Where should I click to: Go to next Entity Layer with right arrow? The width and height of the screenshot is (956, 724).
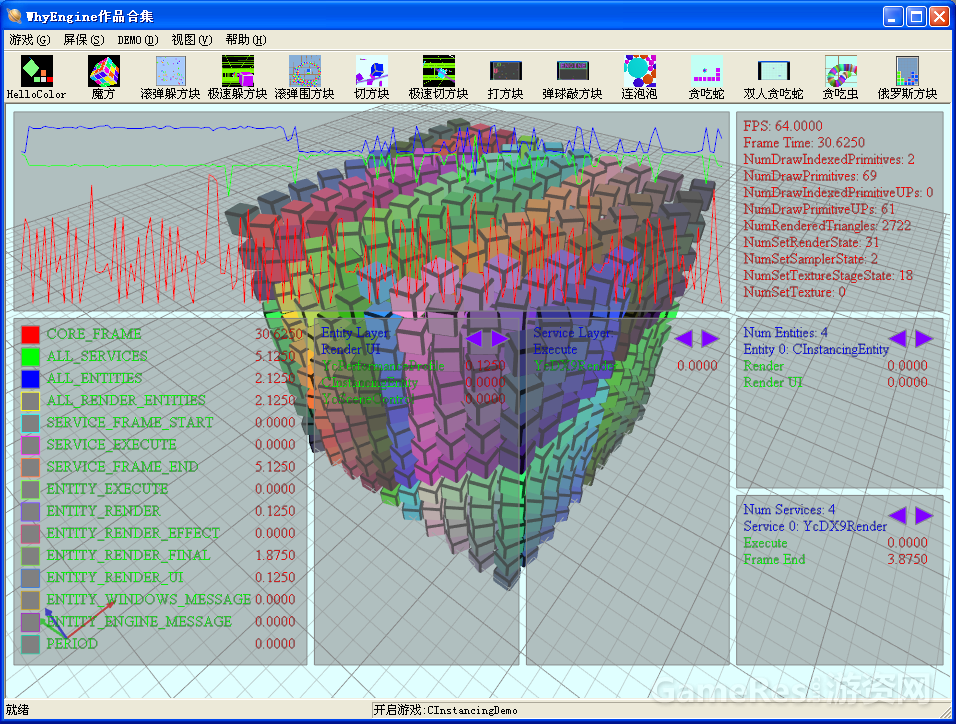click(x=500, y=339)
